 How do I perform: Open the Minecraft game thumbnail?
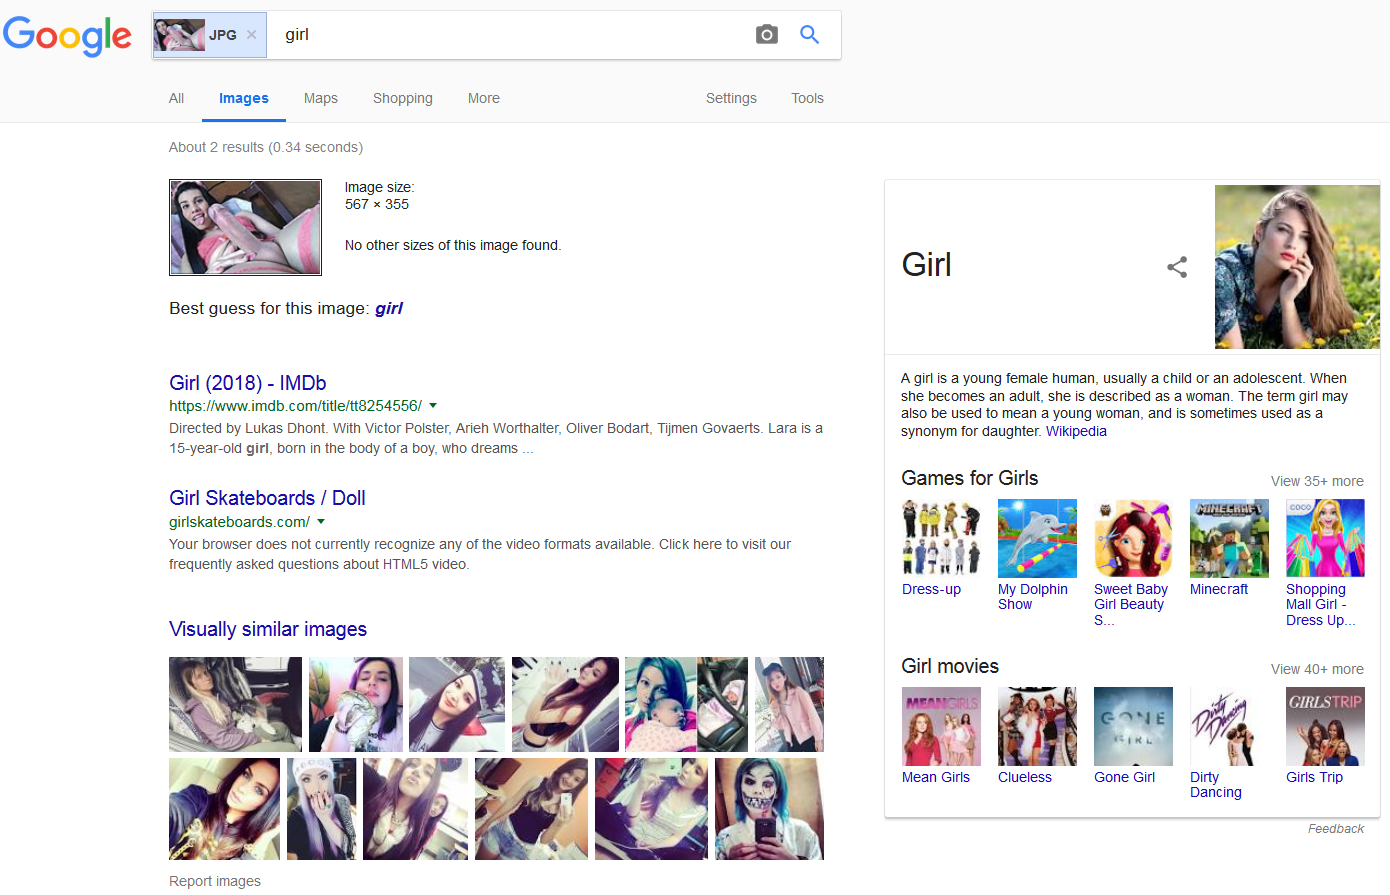(1229, 538)
